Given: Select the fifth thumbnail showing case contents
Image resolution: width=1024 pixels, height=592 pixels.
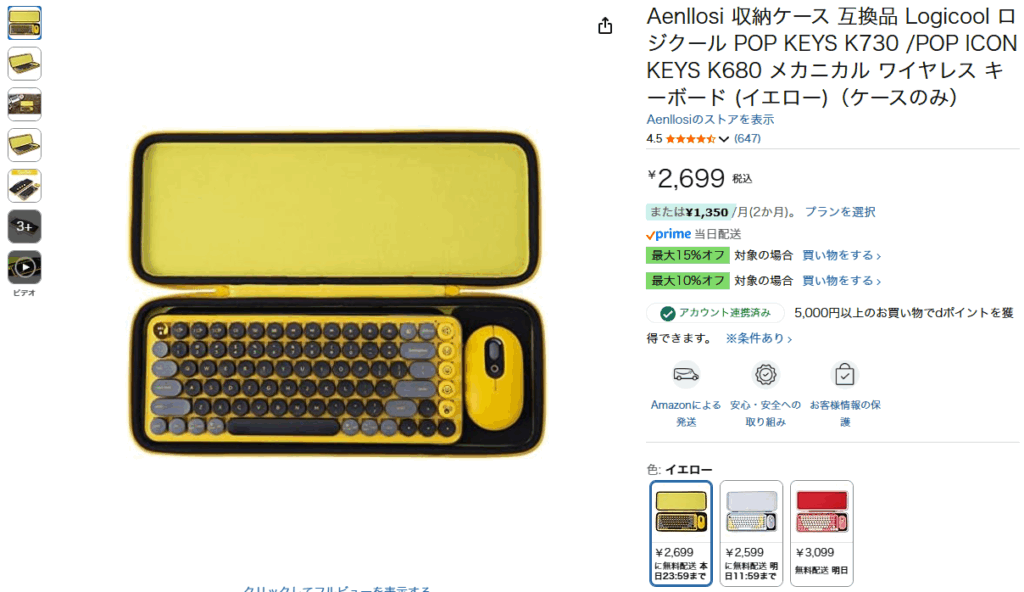Looking at the screenshot, I should [x=24, y=186].
